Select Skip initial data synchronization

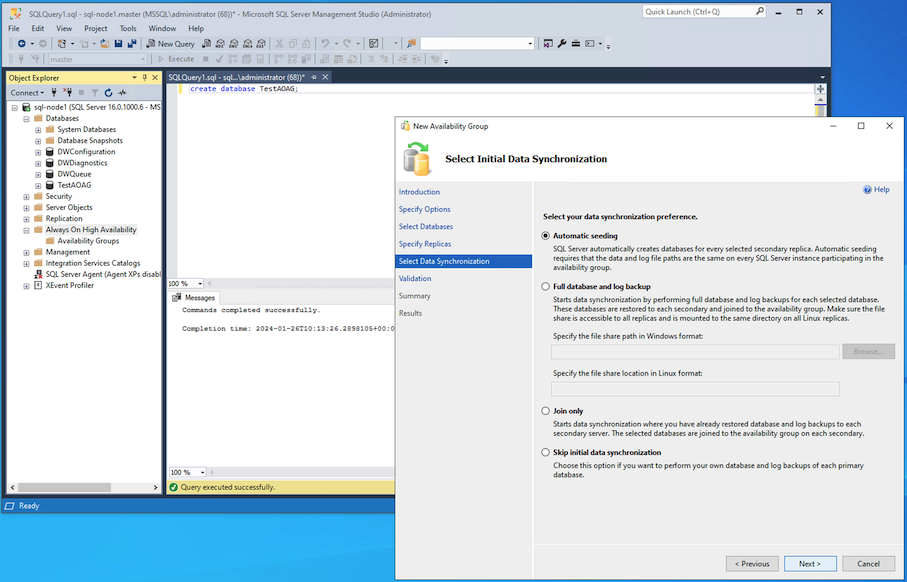tap(545, 452)
